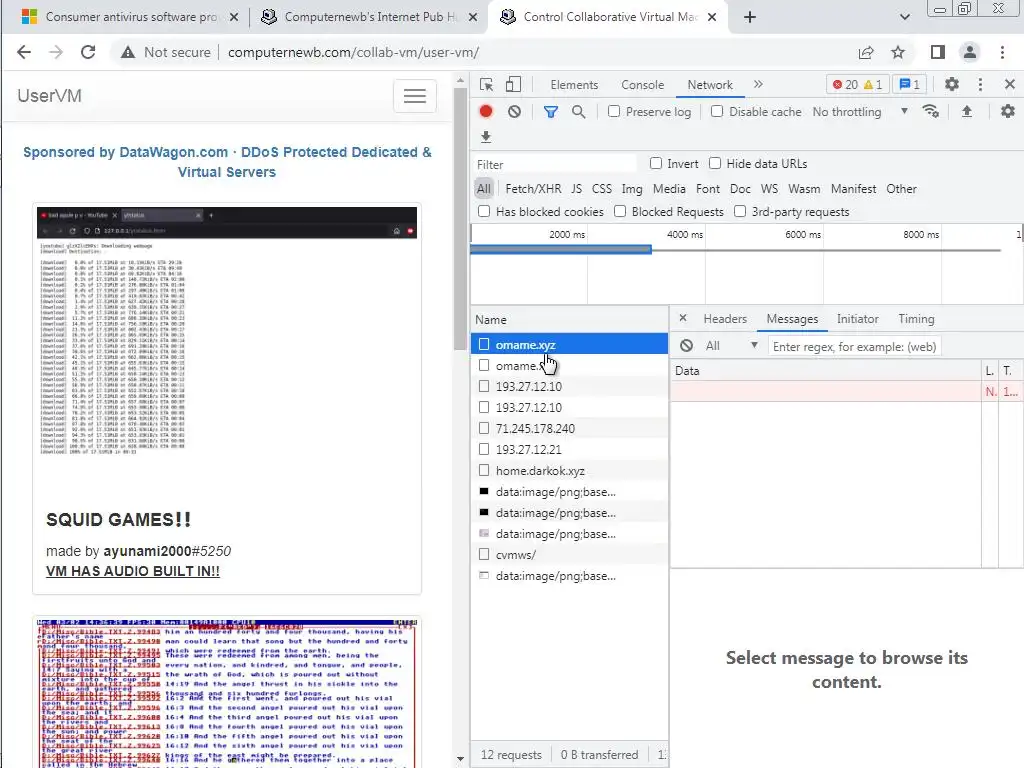View the Not secure site info
The width and height of the screenshot is (1024, 768).
click(x=166, y=52)
